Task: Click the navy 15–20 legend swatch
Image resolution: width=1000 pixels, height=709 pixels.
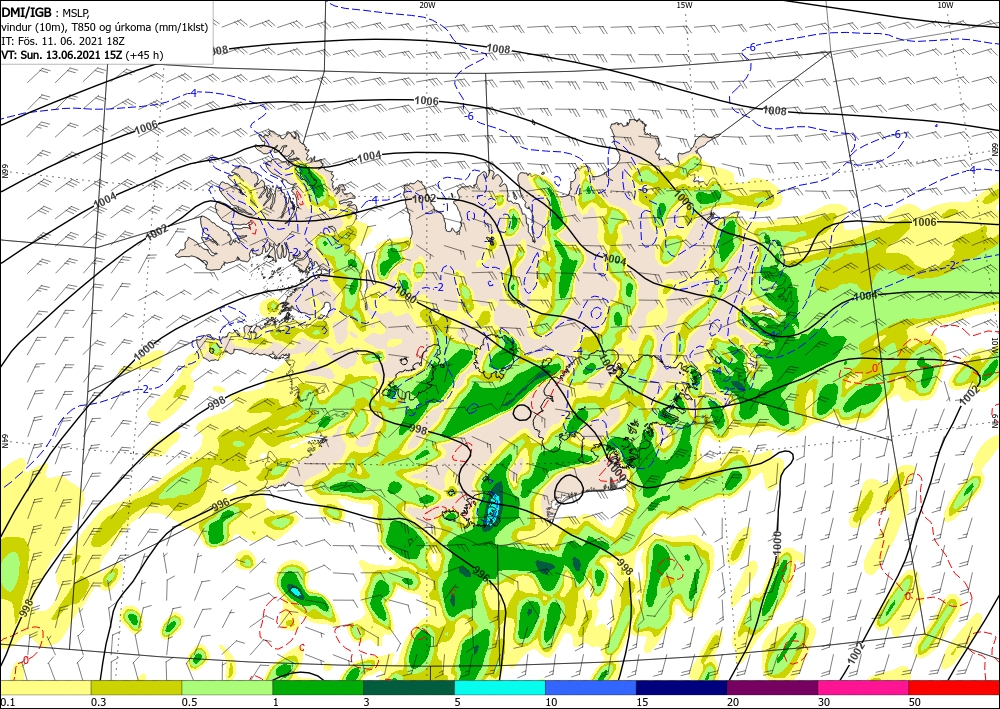Action: point(682,687)
